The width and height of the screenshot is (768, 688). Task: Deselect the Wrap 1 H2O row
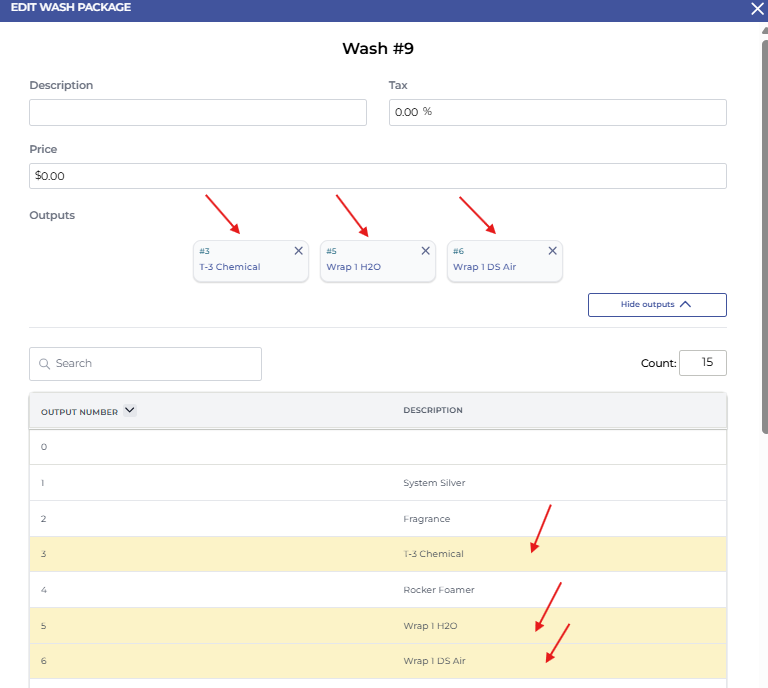pyautogui.click(x=378, y=626)
